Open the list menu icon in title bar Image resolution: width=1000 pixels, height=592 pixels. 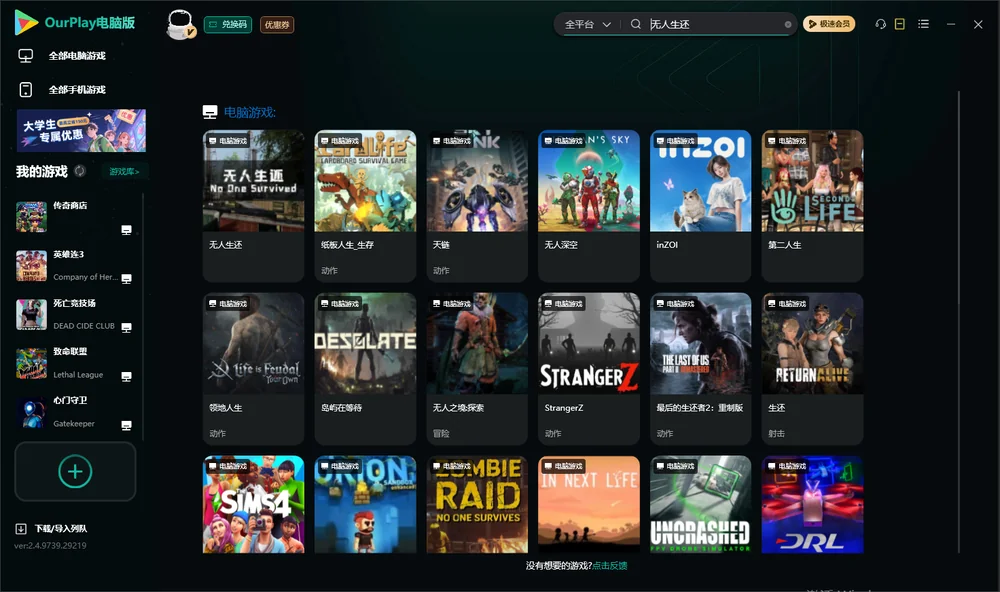coord(923,24)
